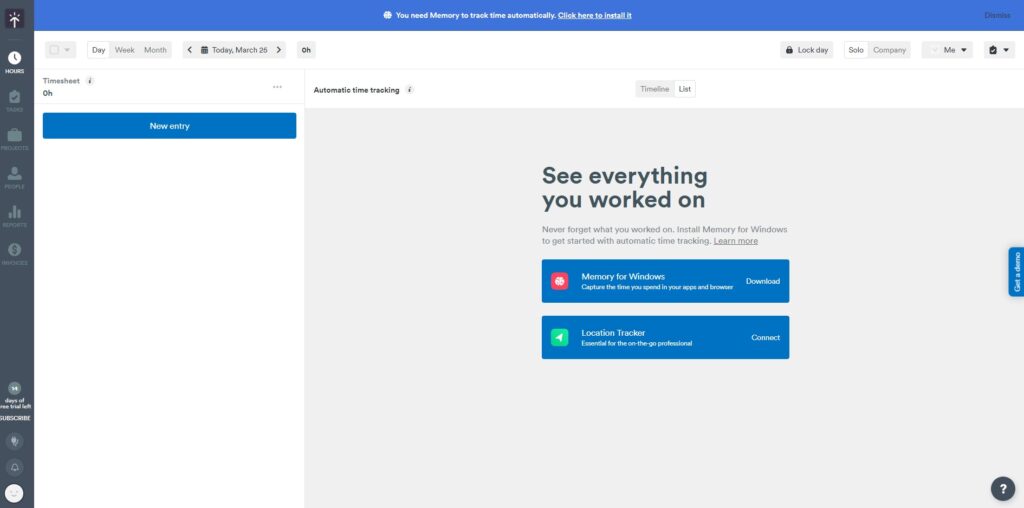Open the Timesheet three-dots menu
Image resolution: width=1024 pixels, height=508 pixels.
(278, 87)
